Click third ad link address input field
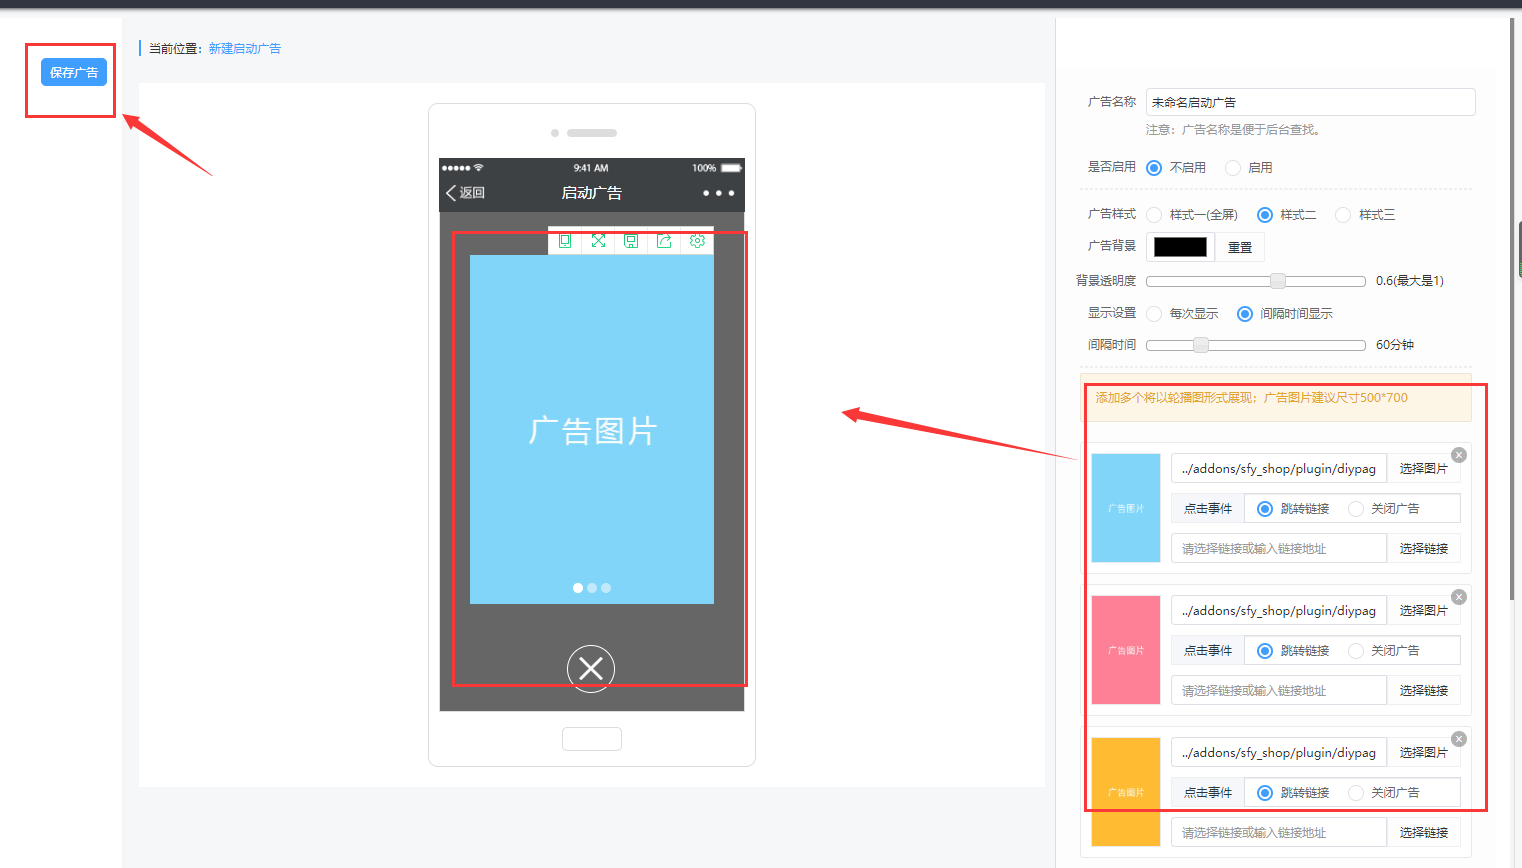The width and height of the screenshot is (1522, 868). click(1279, 832)
